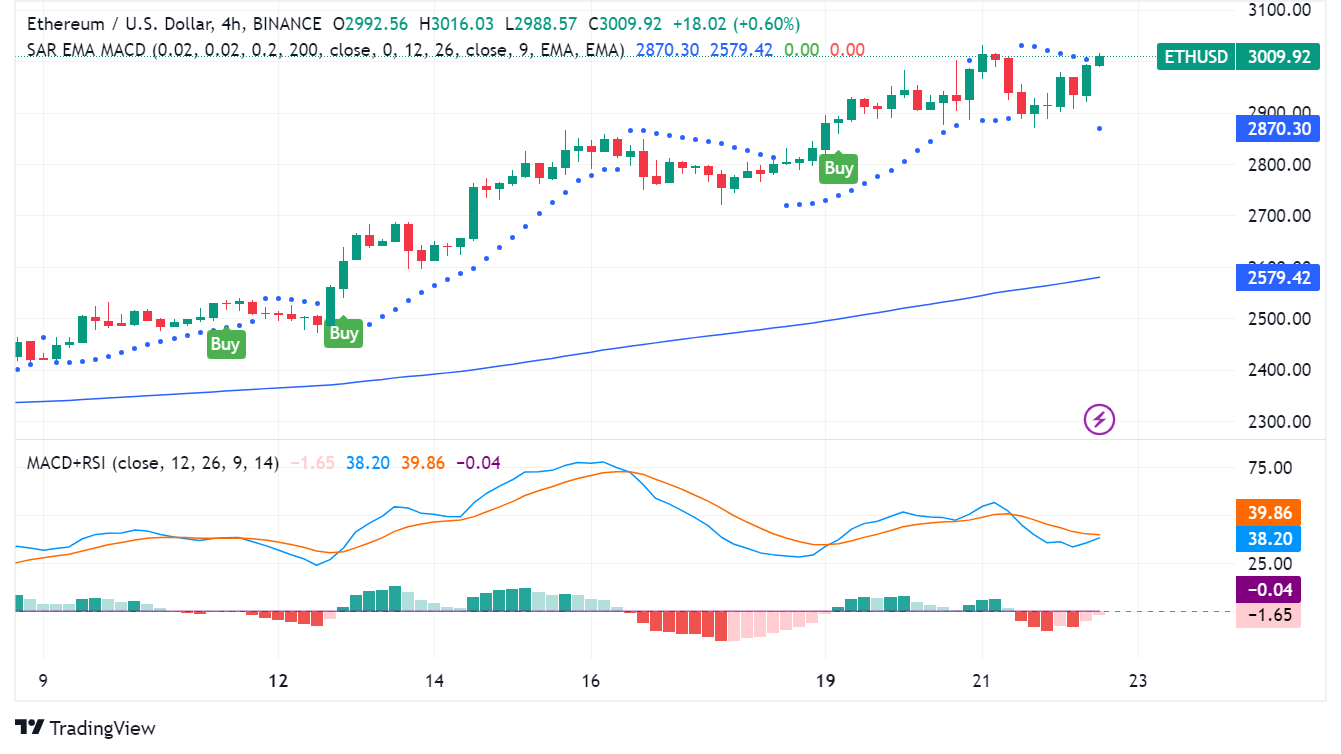Click the 2700.00 price axis label
The image size is (1341, 754).
coord(1279,215)
